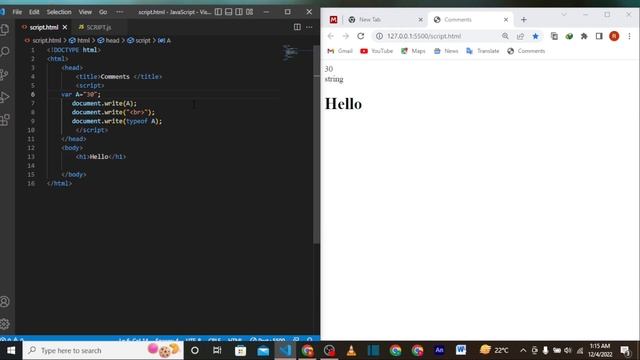Open the Search view in VS Code
Image resolution: width=640 pixels, height=360 pixels.
(5, 52)
